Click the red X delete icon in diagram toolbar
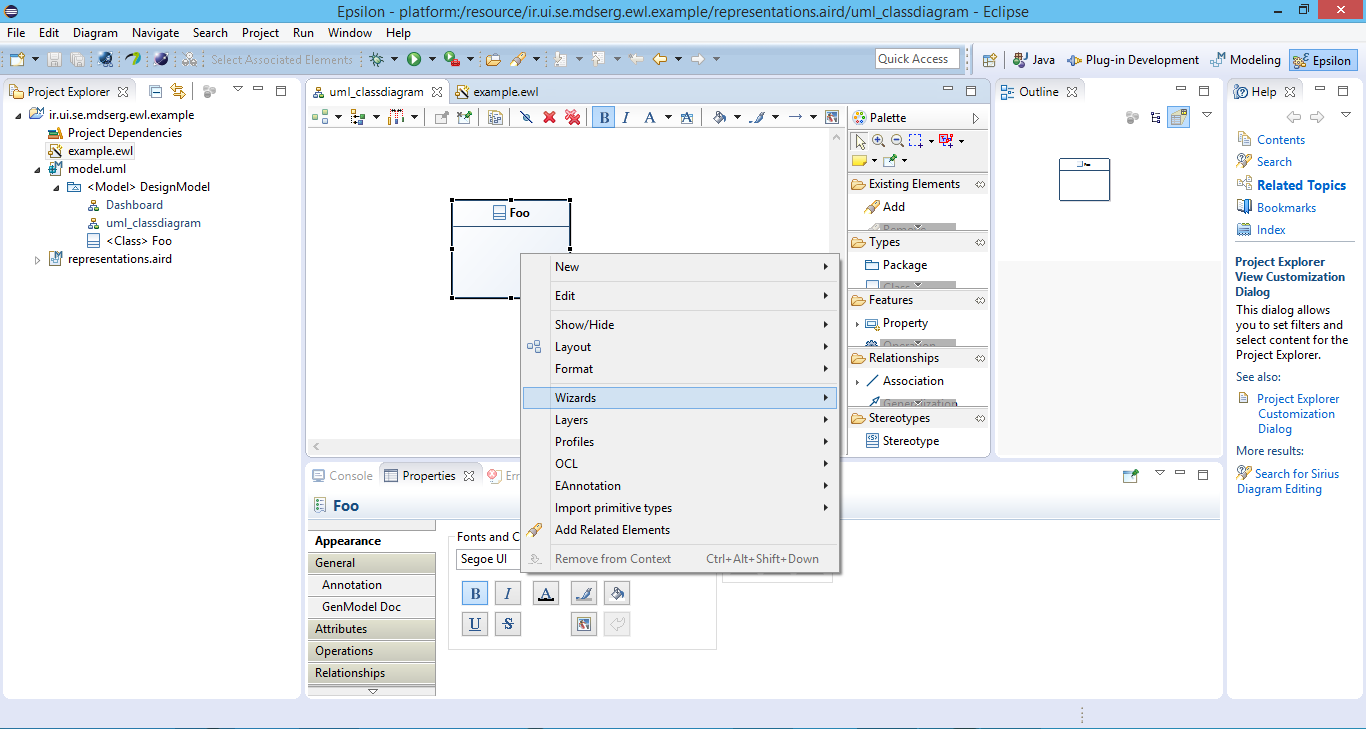Screen dimensions: 1366x729 [x=549, y=118]
